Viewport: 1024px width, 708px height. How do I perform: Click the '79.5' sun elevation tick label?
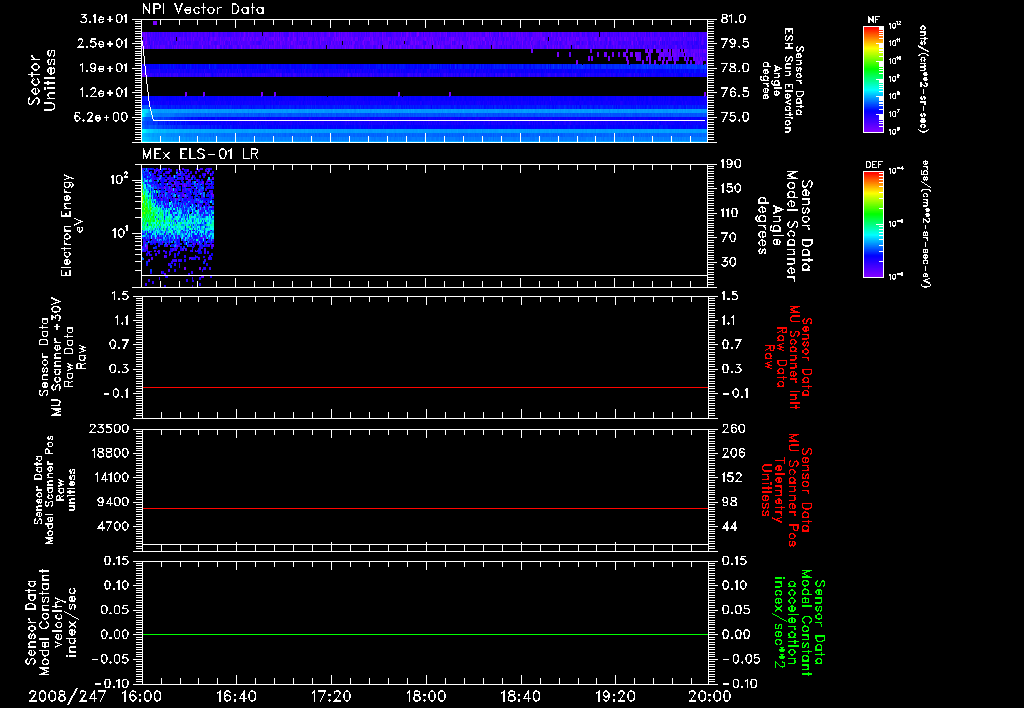point(735,43)
